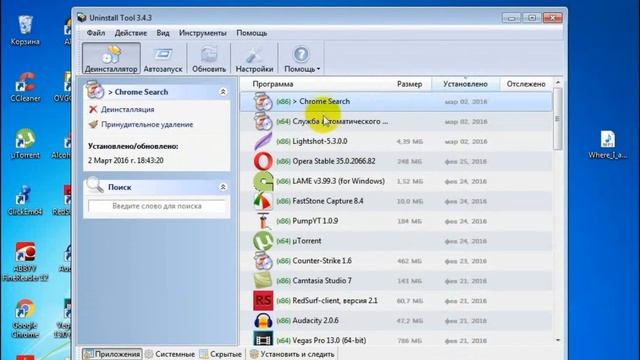The width and height of the screenshot is (640, 360).
Task: Select the Chrome Search installer icon in list
Action: click(263, 101)
